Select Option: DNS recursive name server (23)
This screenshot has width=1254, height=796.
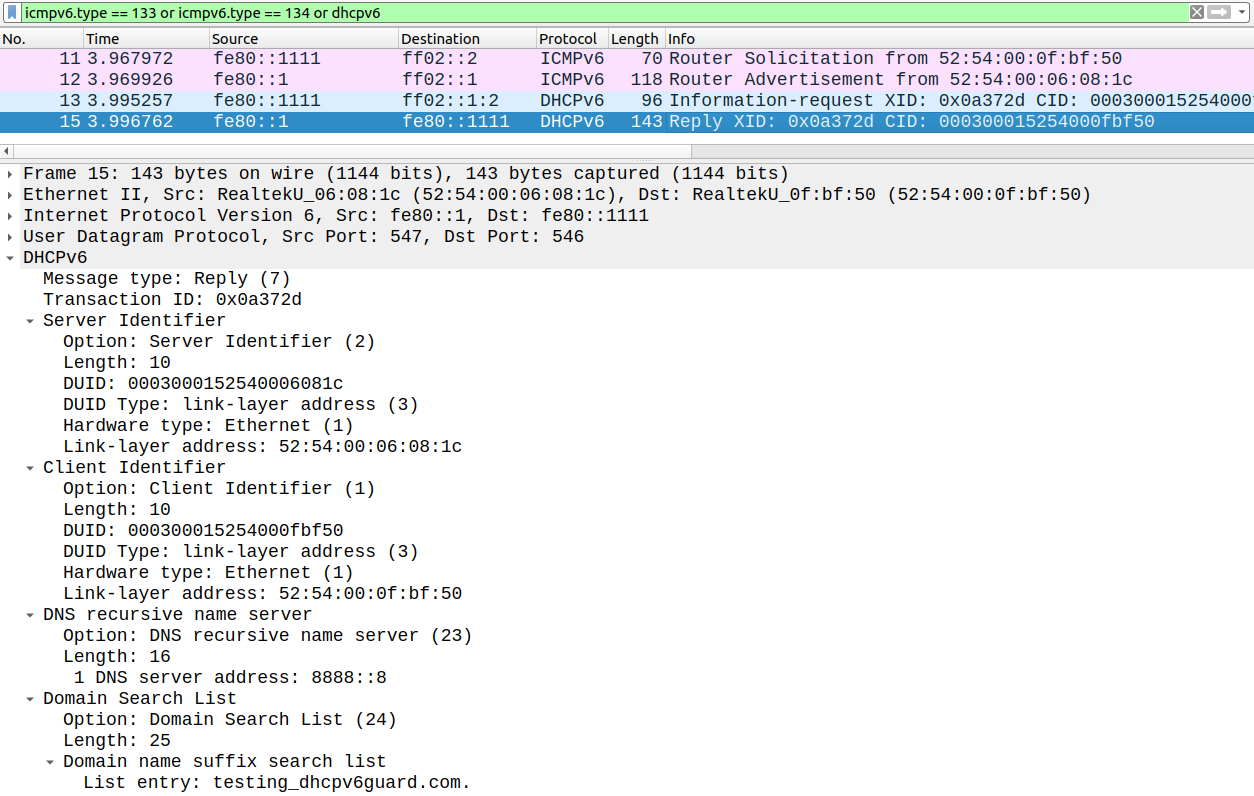[x=267, y=636]
